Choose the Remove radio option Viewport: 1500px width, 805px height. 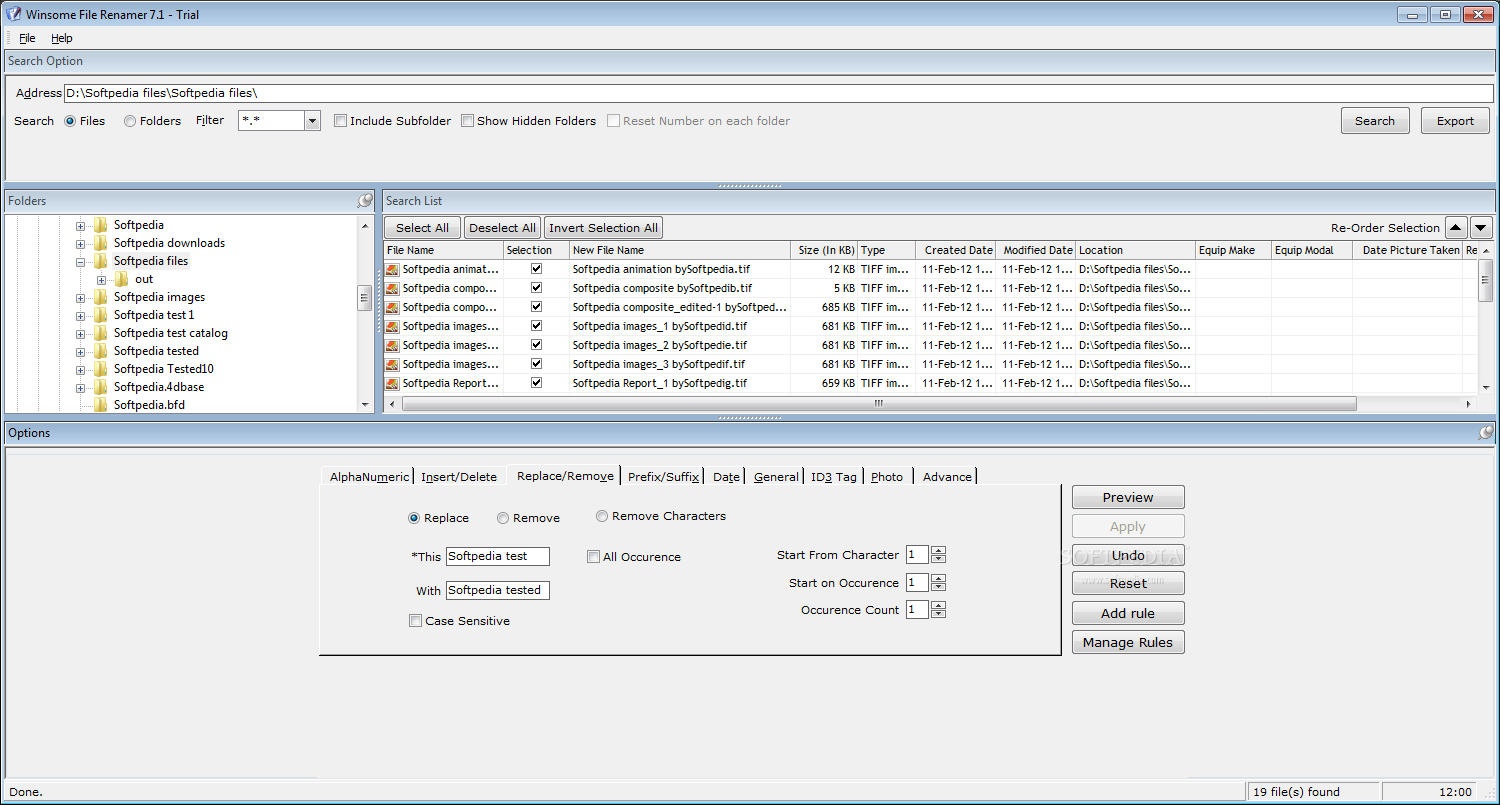[x=503, y=518]
